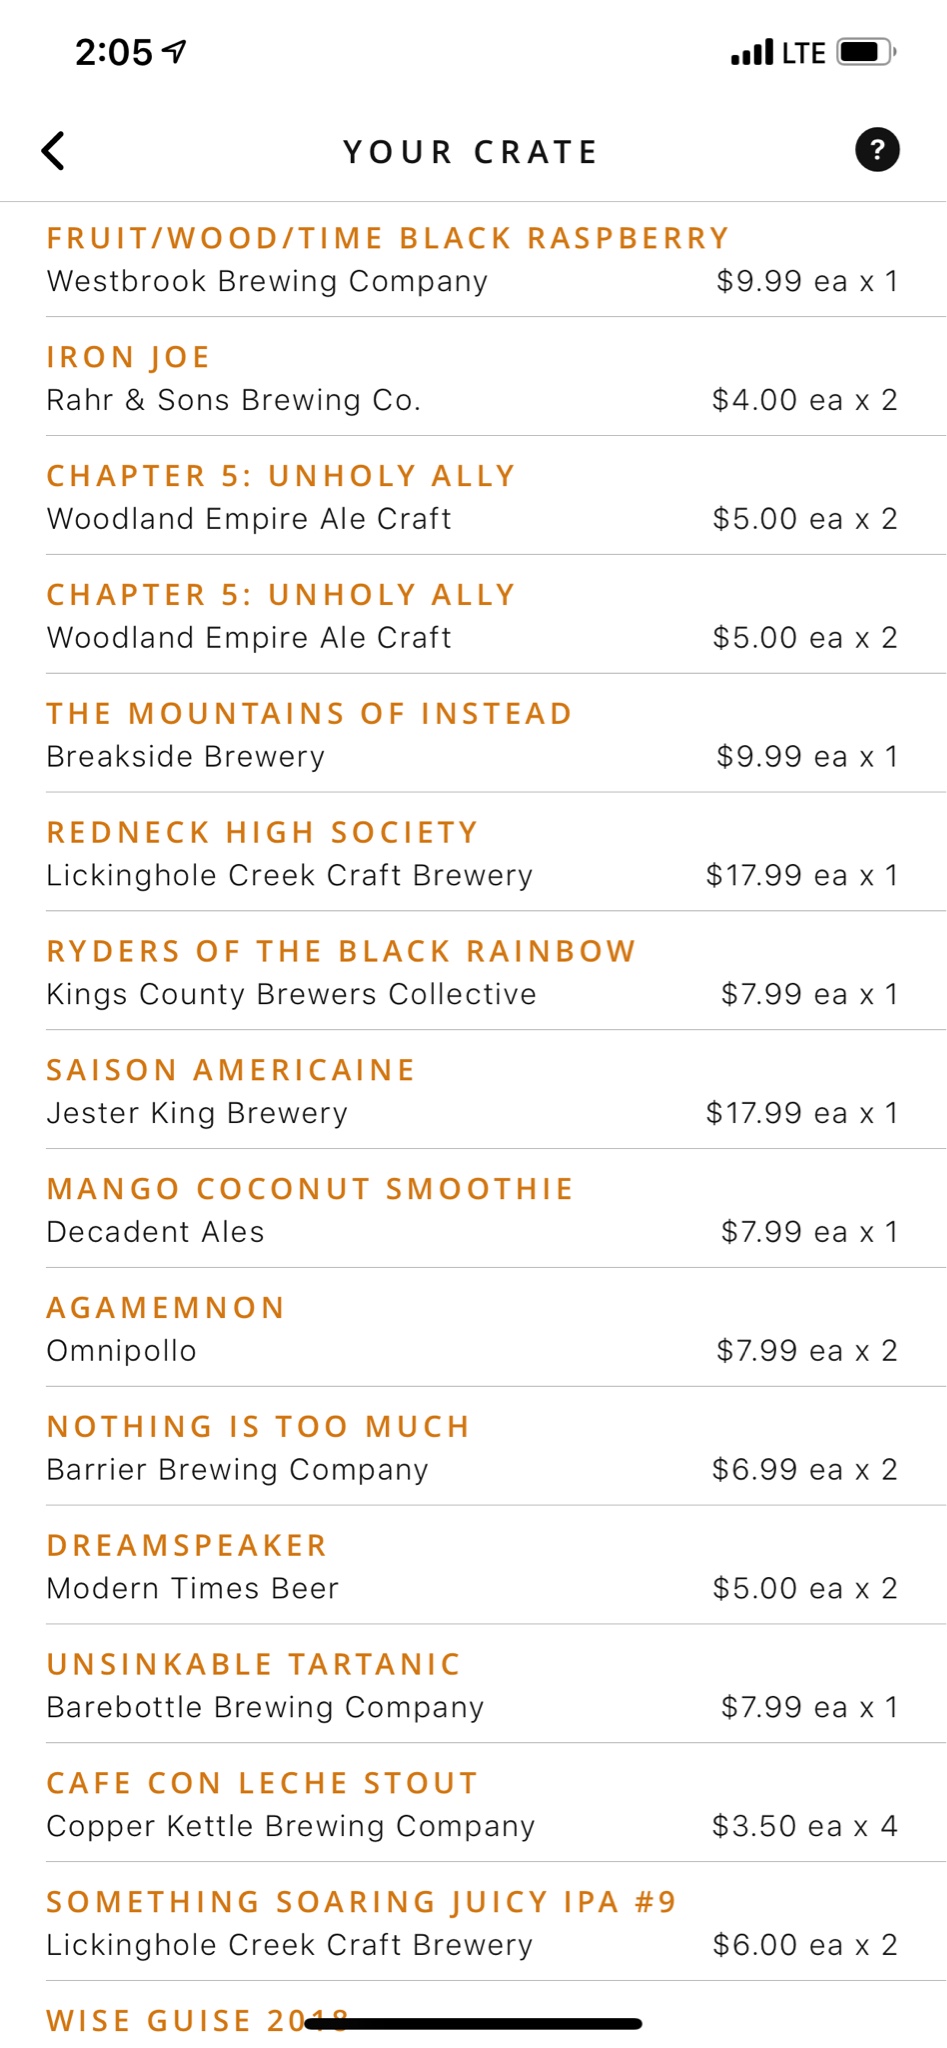This screenshot has height=2048, width=947.
Task: Tap the Your Crate page title
Action: pos(471,152)
